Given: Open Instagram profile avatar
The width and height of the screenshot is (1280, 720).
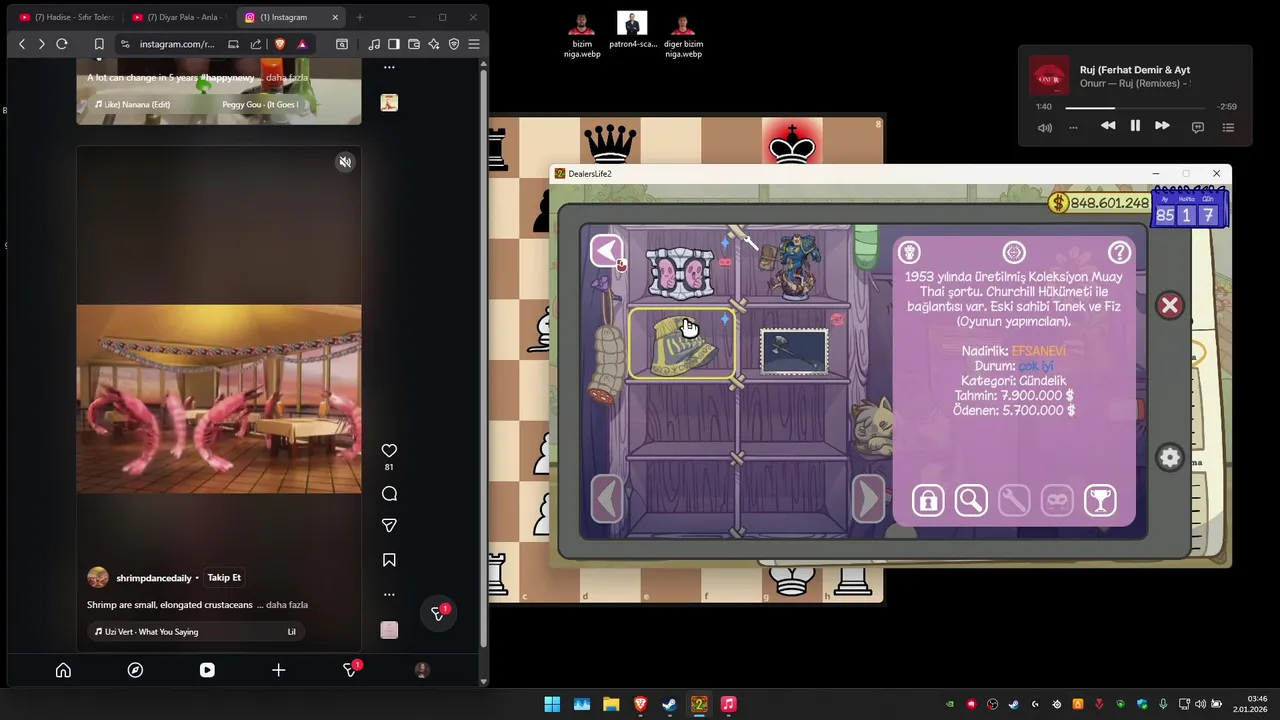Looking at the screenshot, I should tap(422, 670).
